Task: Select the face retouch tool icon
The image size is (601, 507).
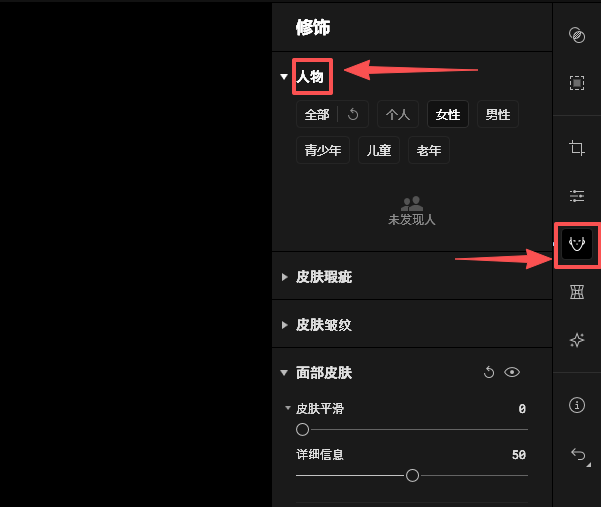Action: coord(577,244)
